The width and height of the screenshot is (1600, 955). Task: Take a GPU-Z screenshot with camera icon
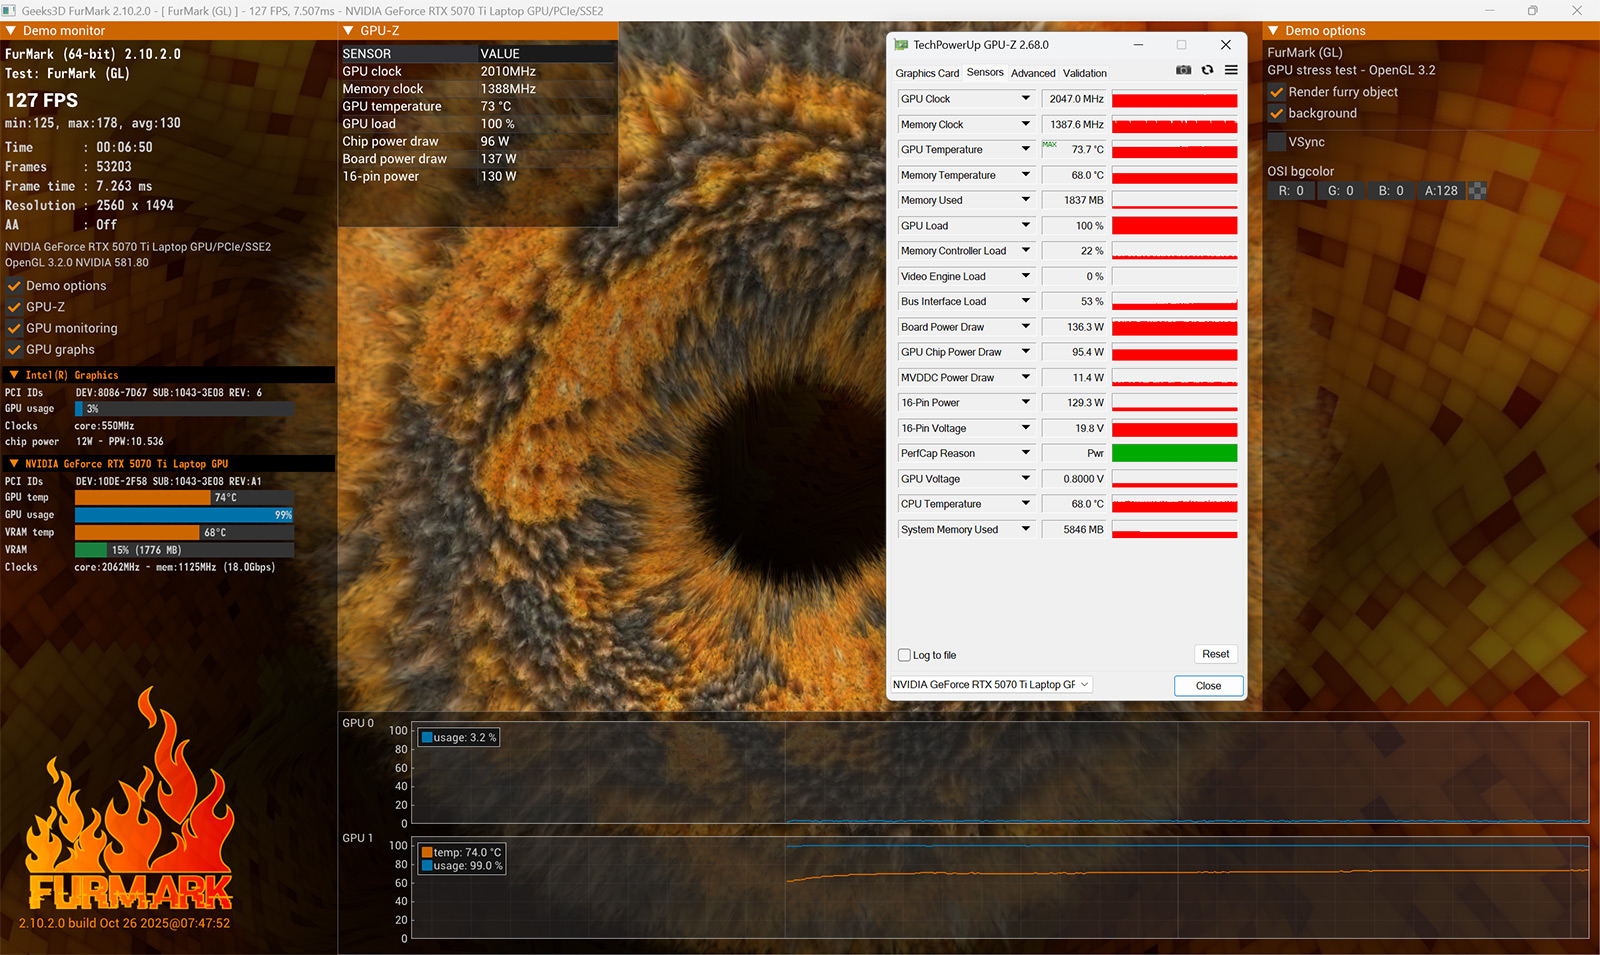pos(1183,70)
